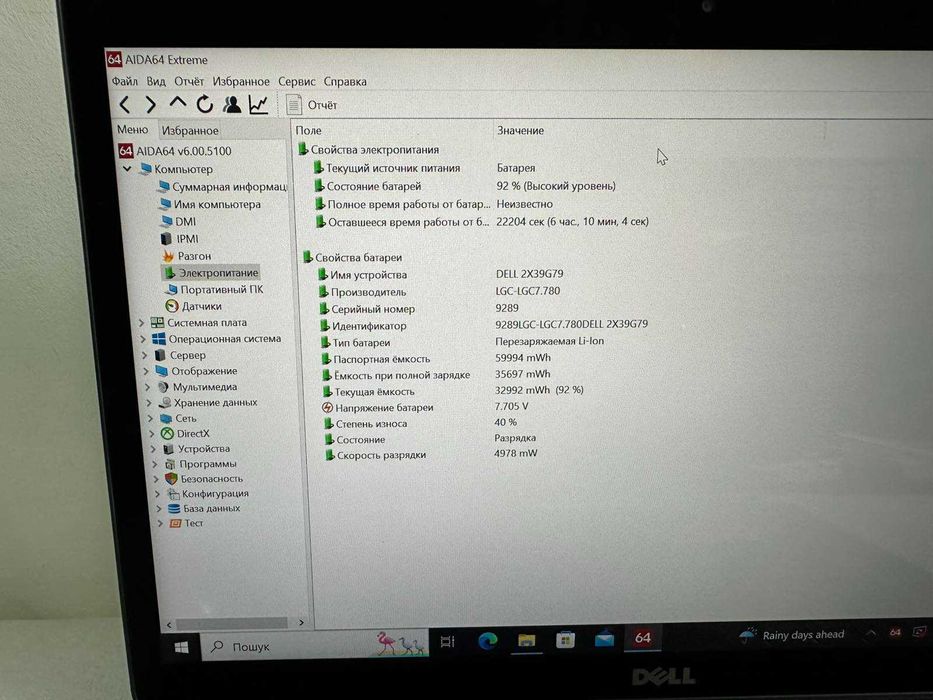Image resolution: width=933 pixels, height=700 pixels.
Task: Open the Mail app from the taskbar
Action: pos(604,639)
